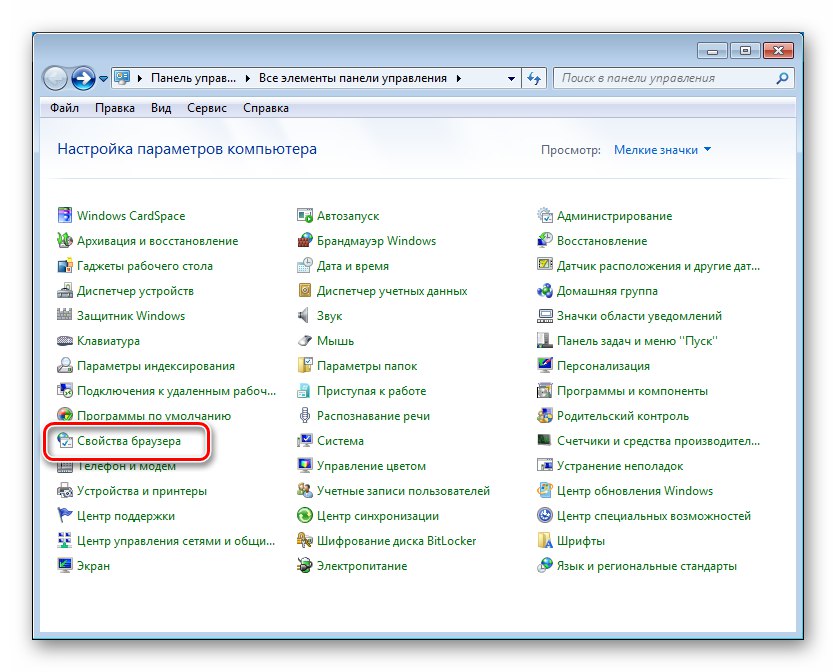Click the Клавиатура icon
Image resolution: width=836 pixels, height=672 pixels.
pyautogui.click(x=65, y=340)
